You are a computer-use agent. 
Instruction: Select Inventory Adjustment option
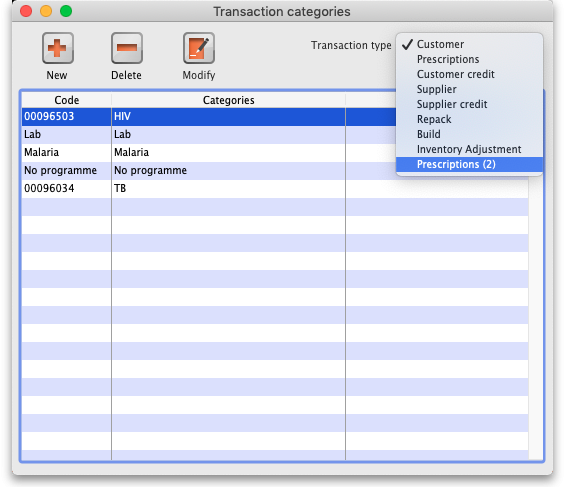469,149
